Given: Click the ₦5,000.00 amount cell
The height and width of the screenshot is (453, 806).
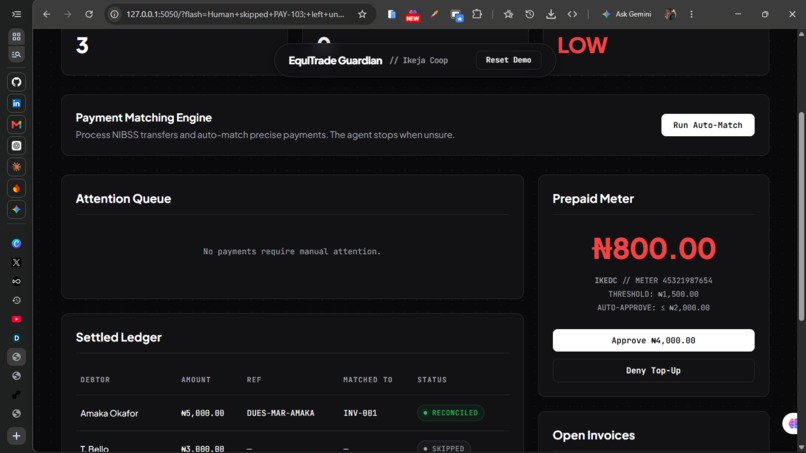Looking at the screenshot, I should 203,413.
